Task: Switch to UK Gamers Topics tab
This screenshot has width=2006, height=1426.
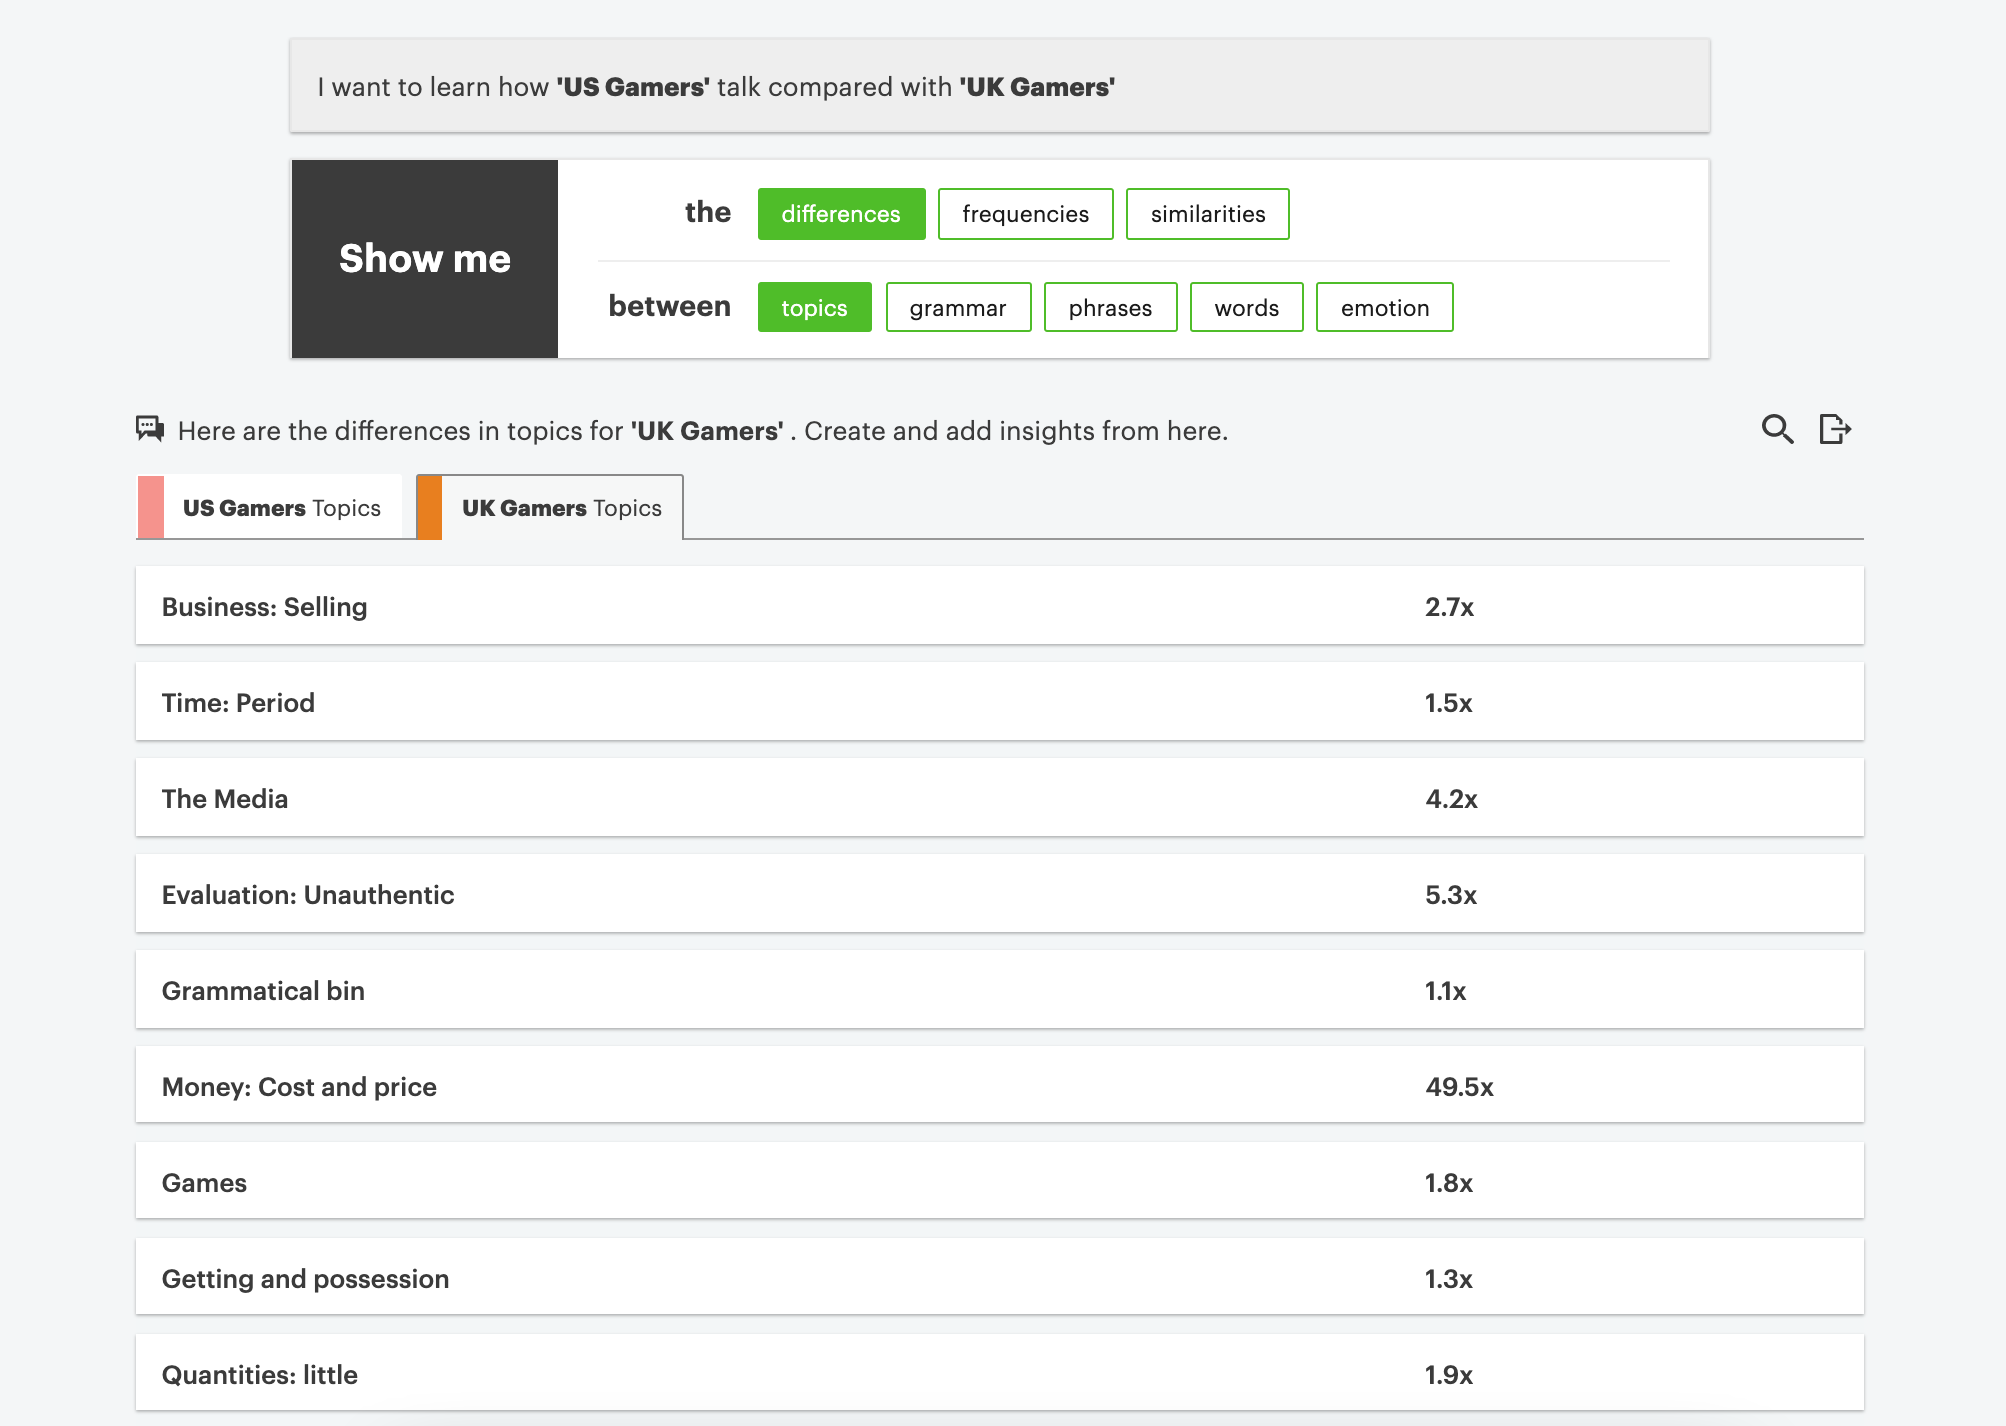Action: coord(561,508)
